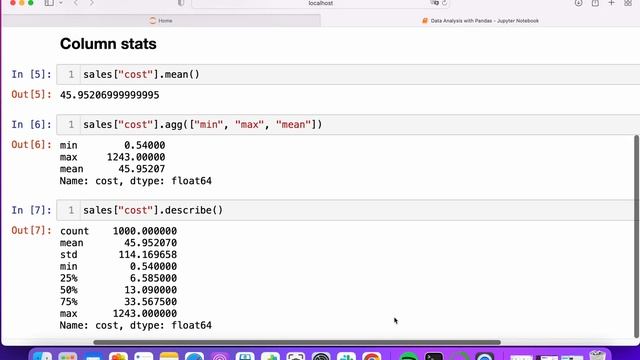Click the translate icon in address bar

(435, 3)
